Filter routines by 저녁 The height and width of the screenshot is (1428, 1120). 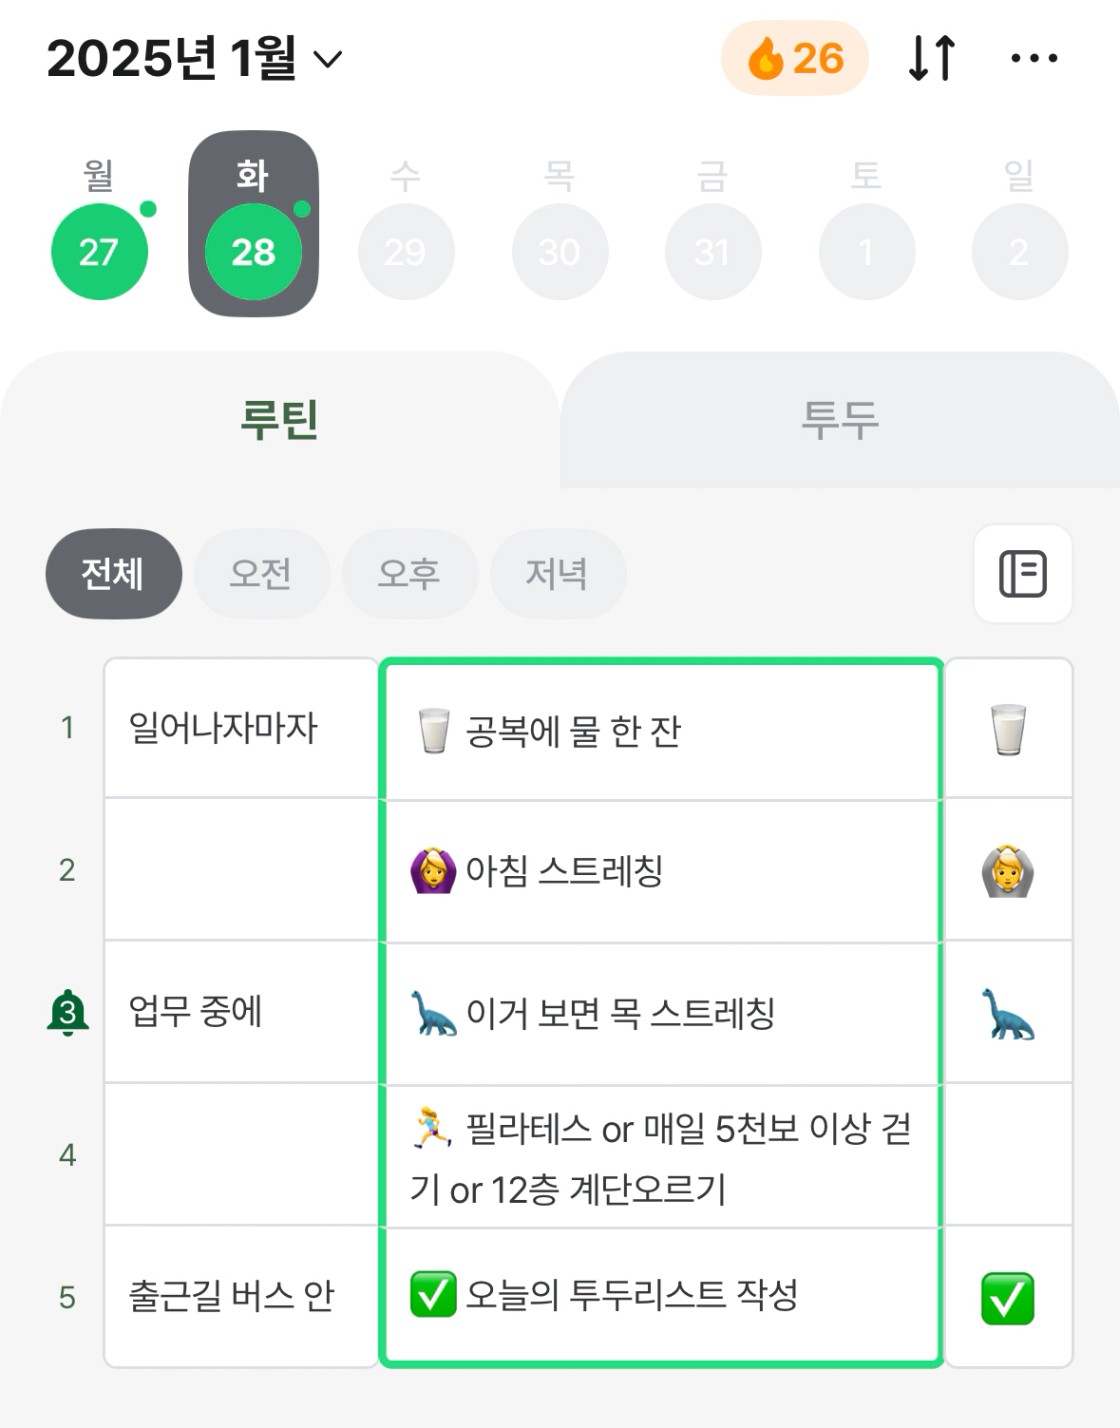pyautogui.click(x=557, y=574)
